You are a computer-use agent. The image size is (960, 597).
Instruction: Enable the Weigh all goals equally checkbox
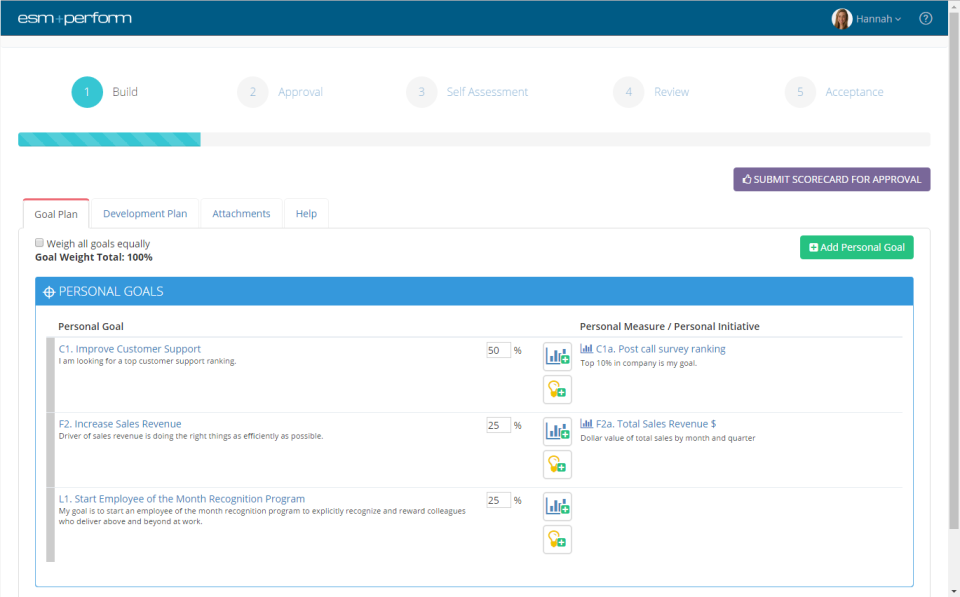(x=39, y=242)
